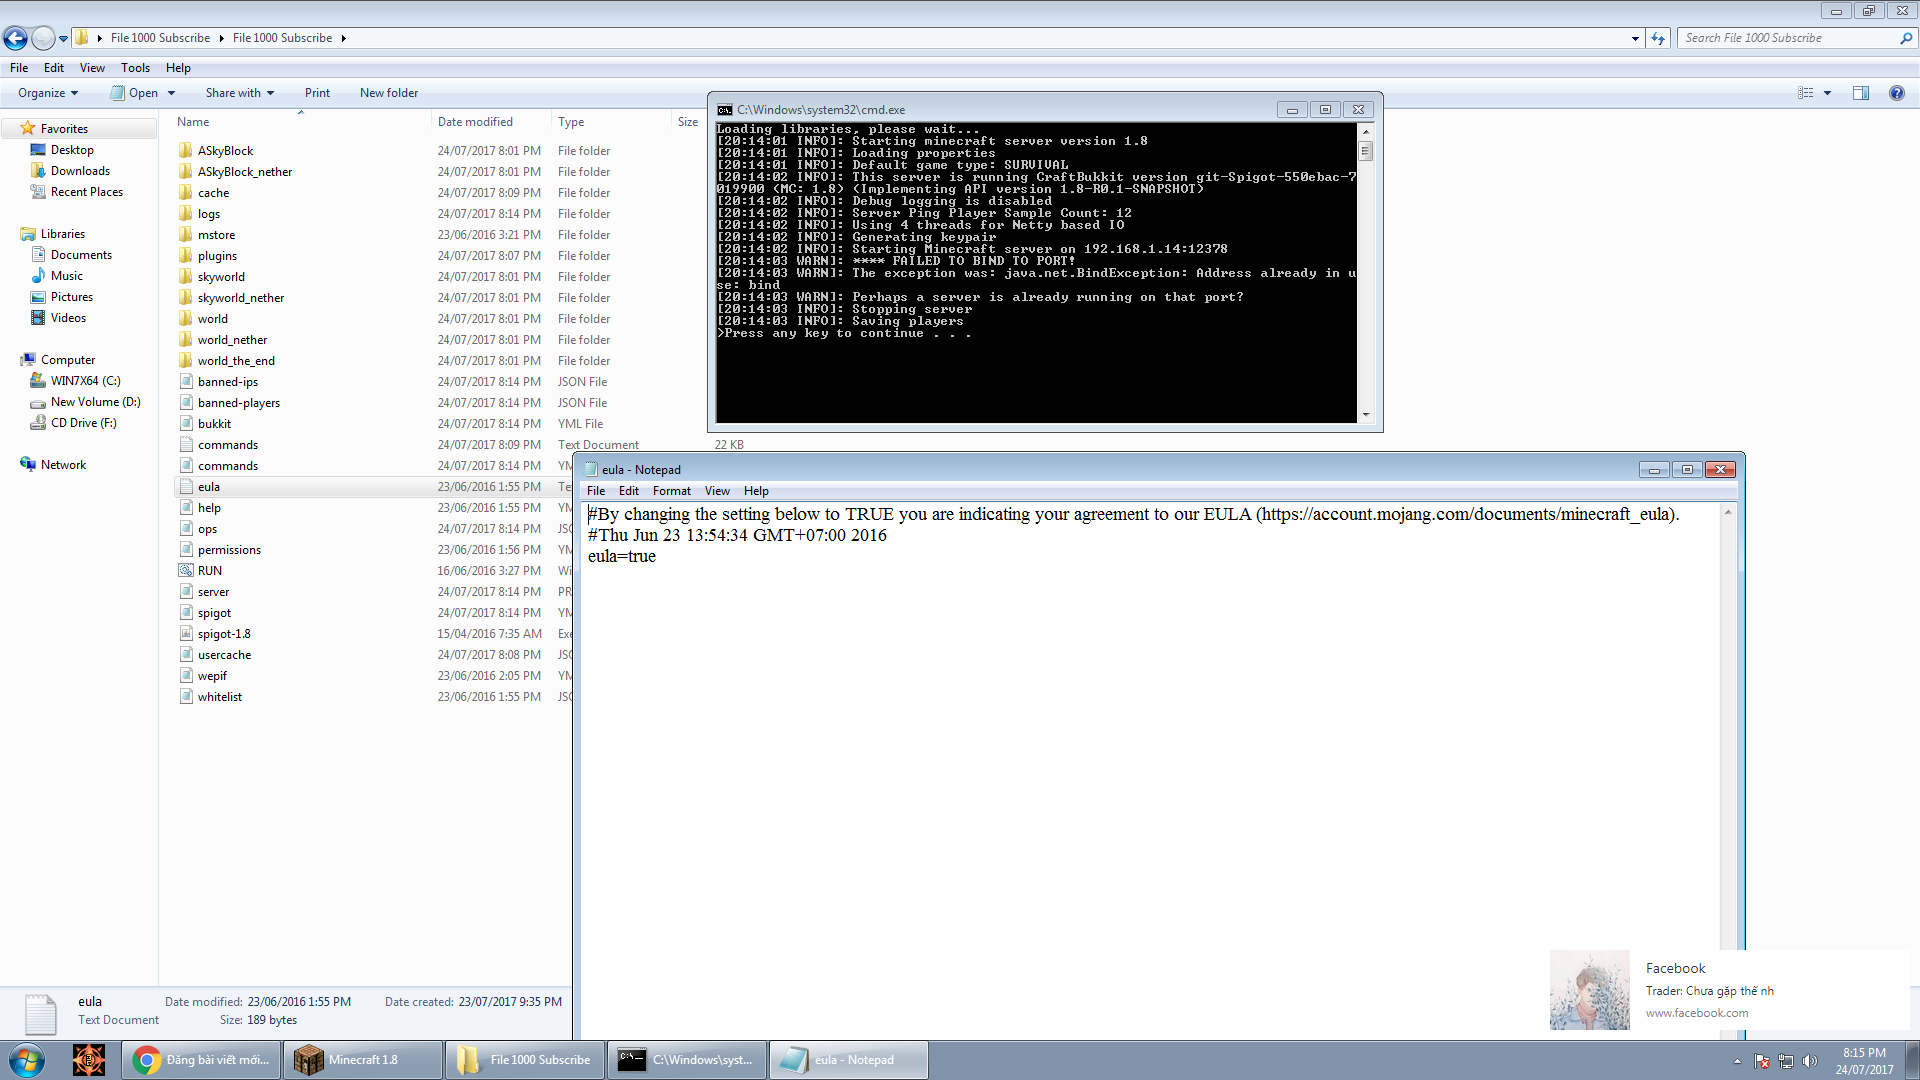Expand the Organize dropdown menu
The width and height of the screenshot is (1920, 1080).
pos(48,93)
